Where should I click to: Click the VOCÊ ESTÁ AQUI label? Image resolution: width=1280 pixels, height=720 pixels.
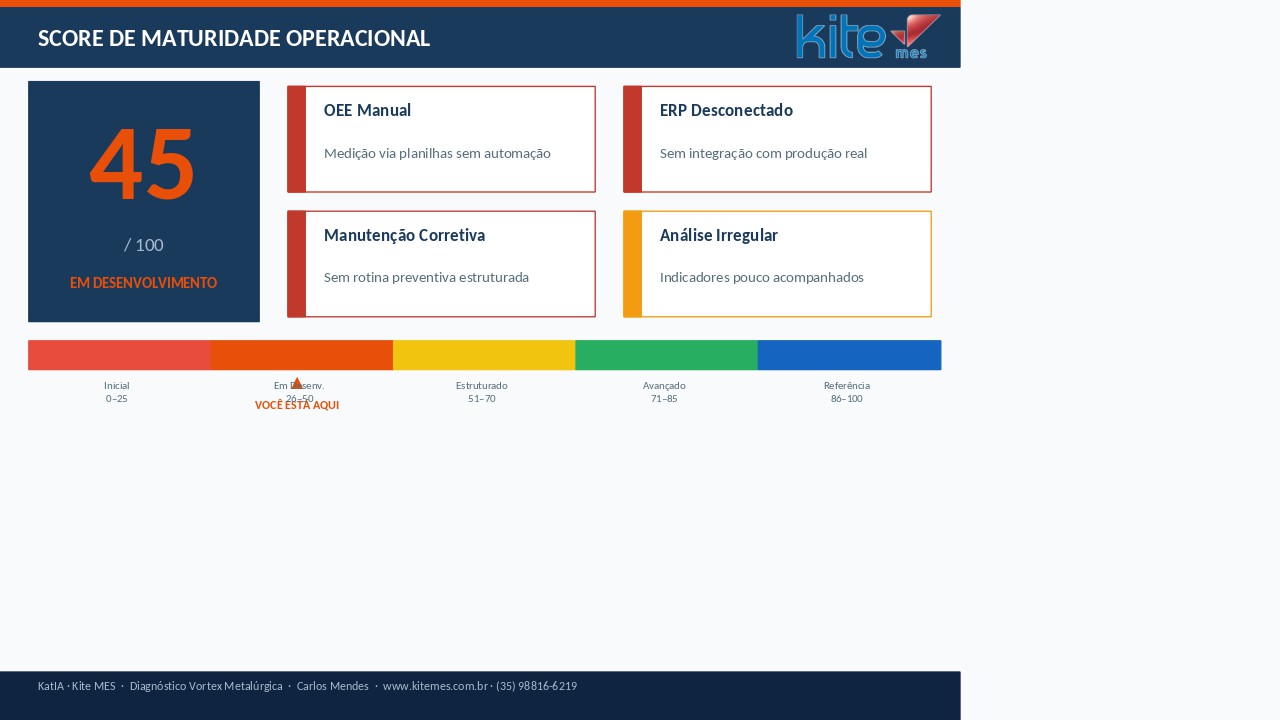pyautogui.click(x=297, y=405)
